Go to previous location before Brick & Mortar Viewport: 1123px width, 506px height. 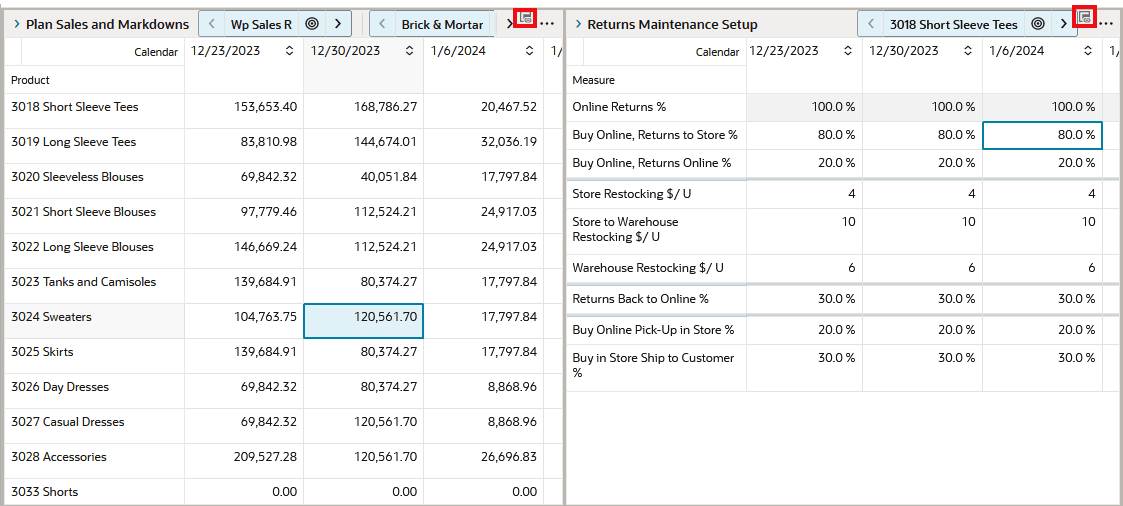(382, 24)
